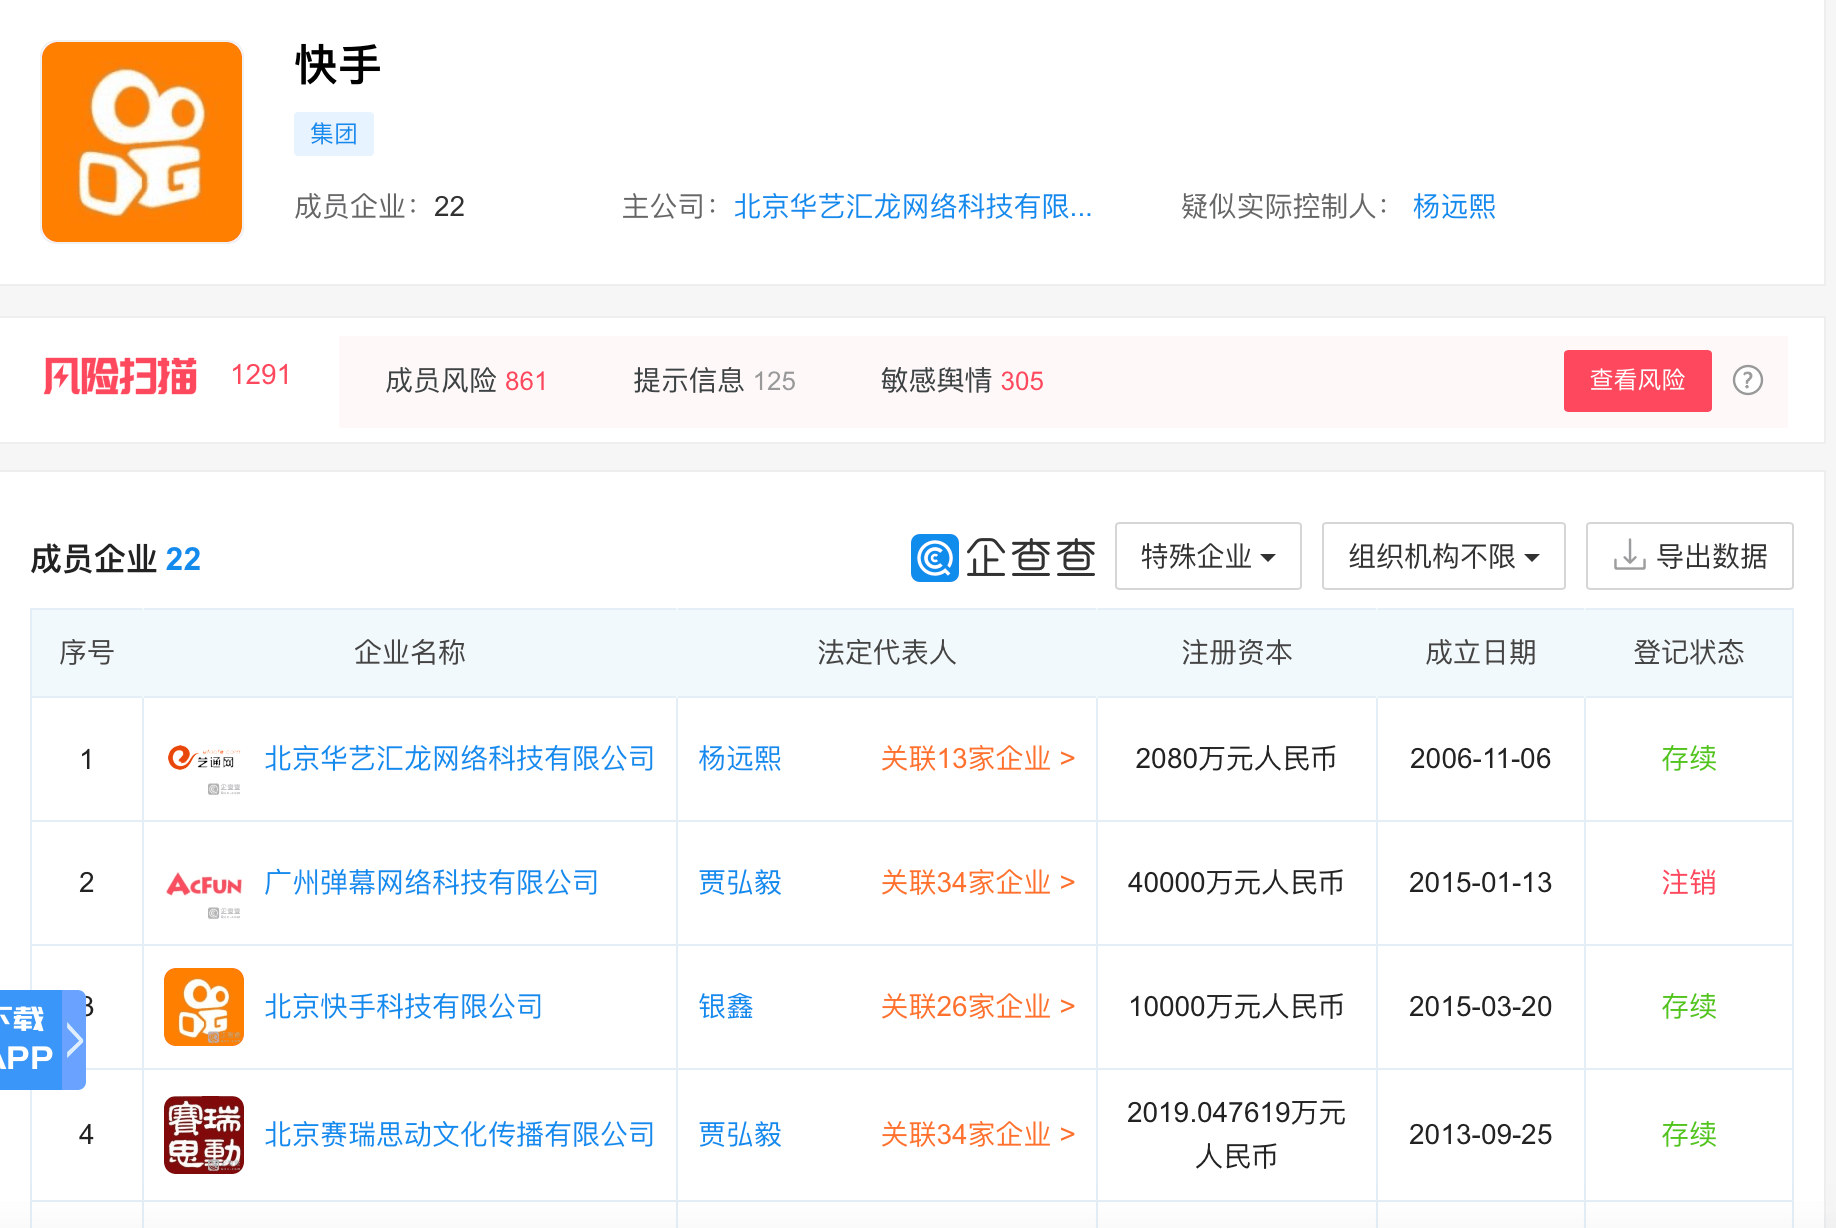Click legal representative 贾弘毅 in row 2
The image size is (1836, 1228).
[740, 883]
